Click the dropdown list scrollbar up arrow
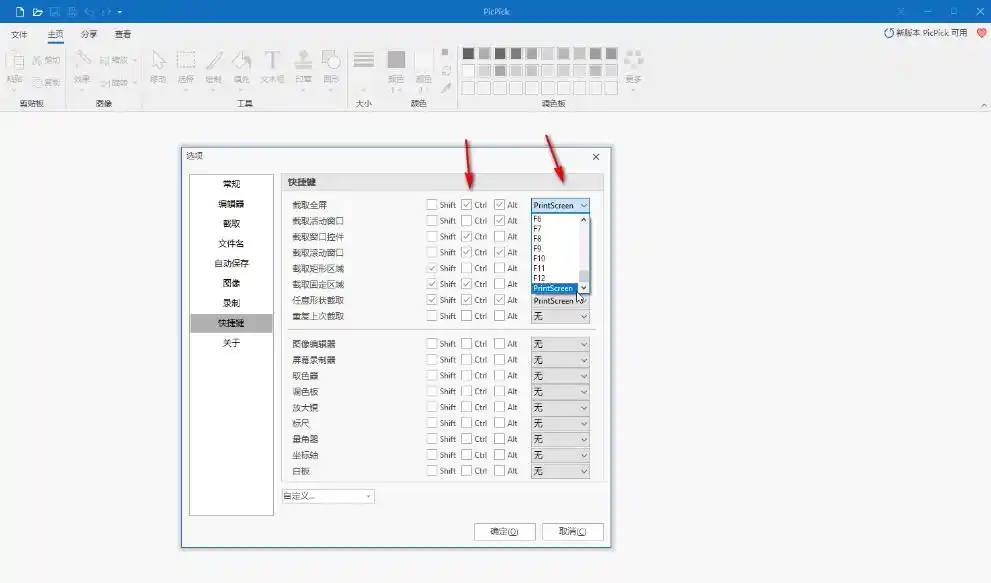991x583 pixels. (x=584, y=219)
